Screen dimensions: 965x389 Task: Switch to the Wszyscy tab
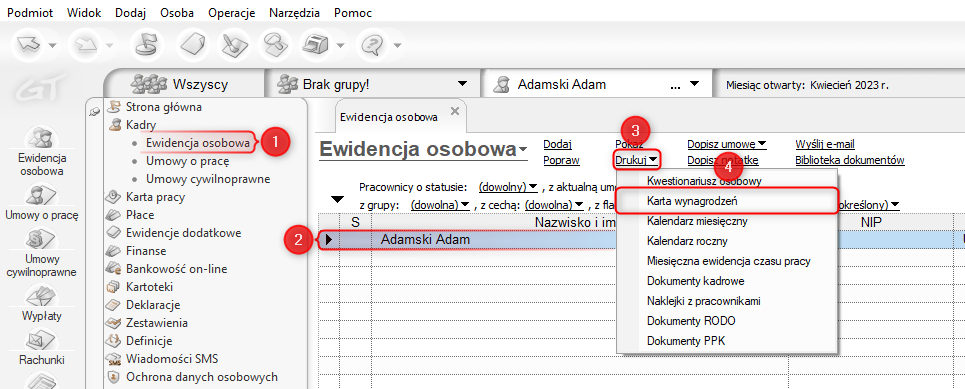coord(184,84)
